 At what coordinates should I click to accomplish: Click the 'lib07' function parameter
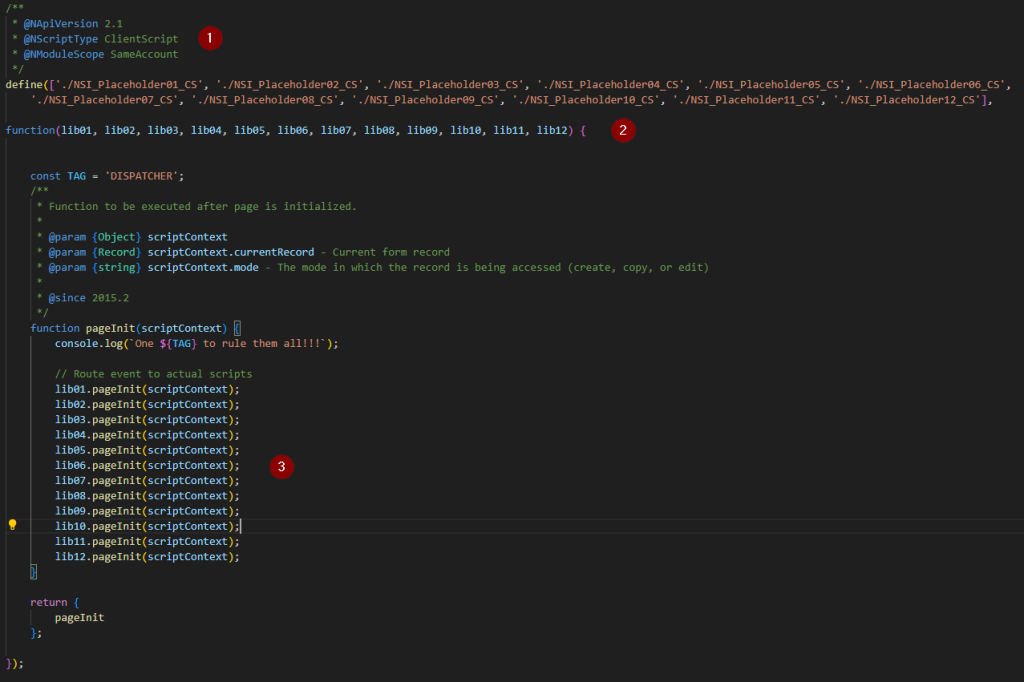pyautogui.click(x=336, y=130)
